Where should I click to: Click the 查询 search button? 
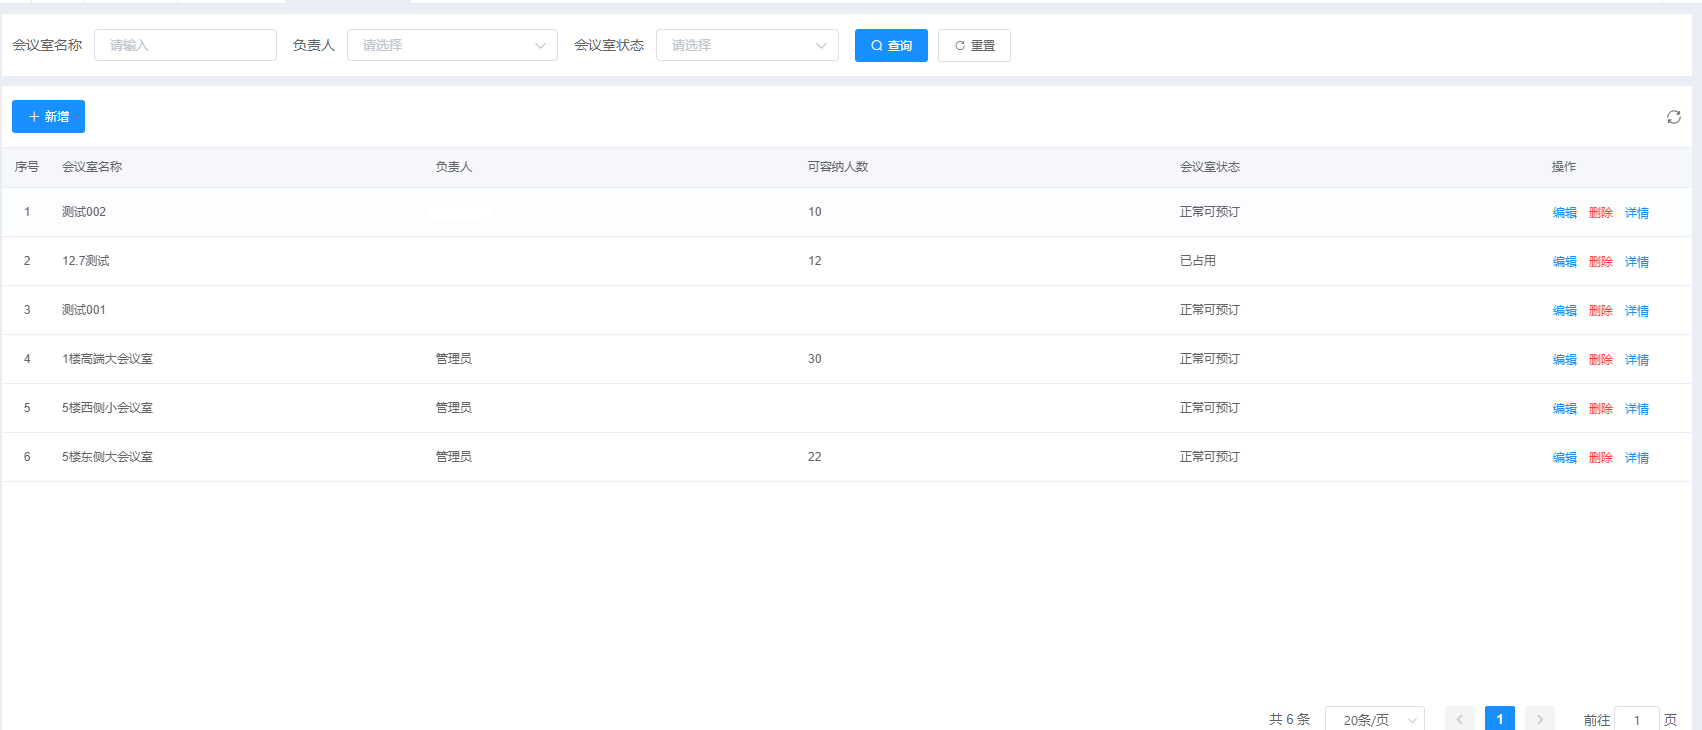[891, 46]
